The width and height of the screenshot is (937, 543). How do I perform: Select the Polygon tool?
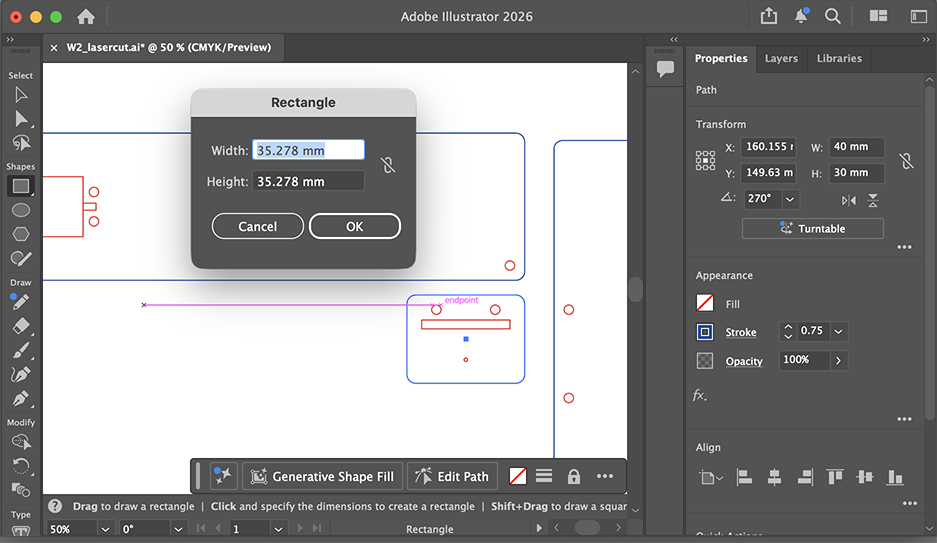click(20, 234)
